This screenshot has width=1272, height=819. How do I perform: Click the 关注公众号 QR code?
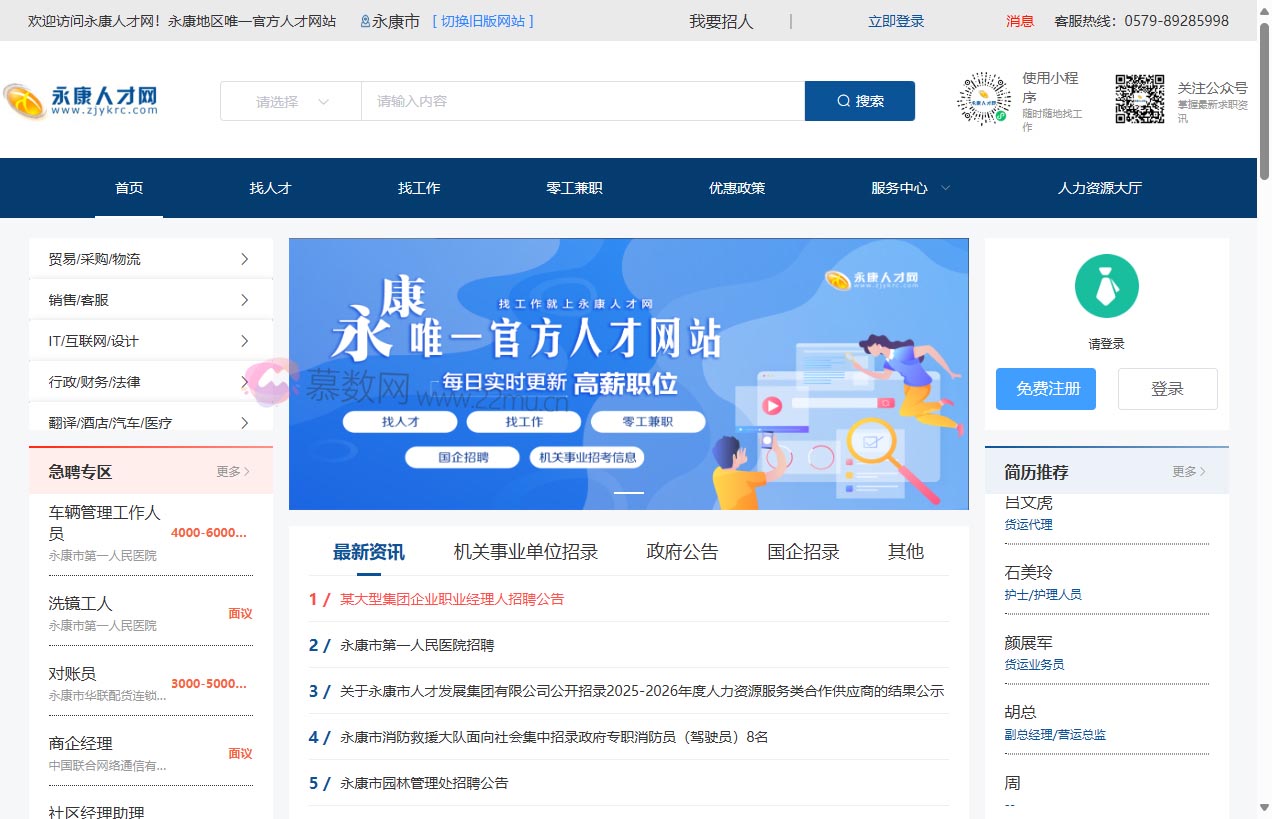[1138, 98]
